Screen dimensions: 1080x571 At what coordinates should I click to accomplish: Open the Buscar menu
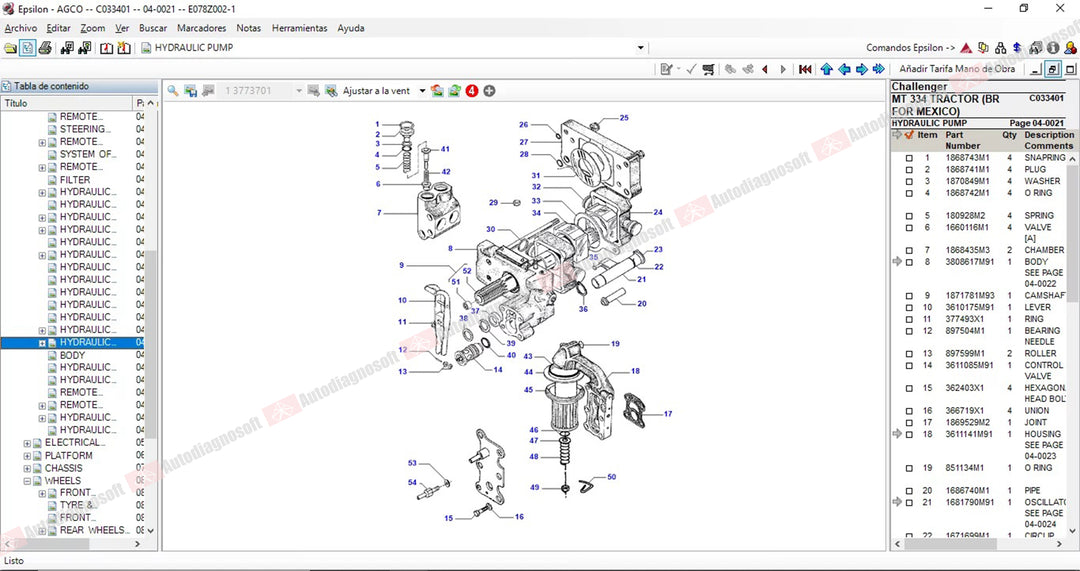click(x=153, y=28)
